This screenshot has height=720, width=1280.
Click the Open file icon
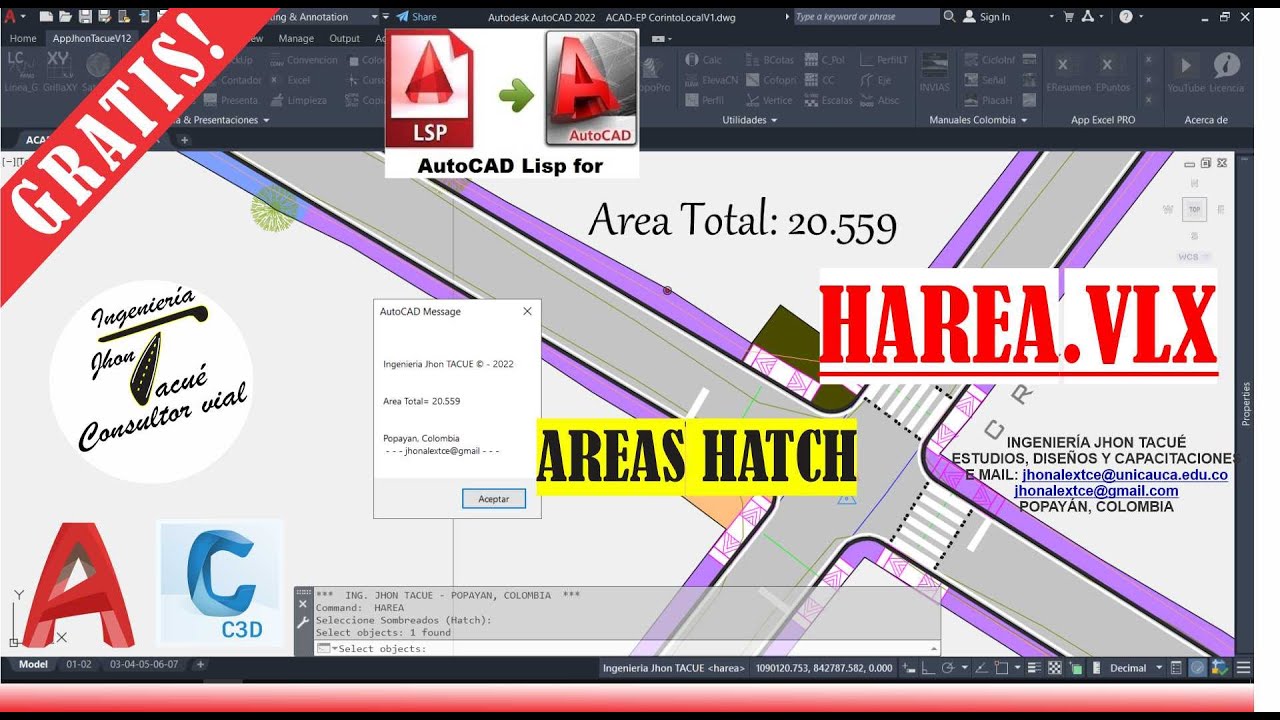click(x=65, y=17)
